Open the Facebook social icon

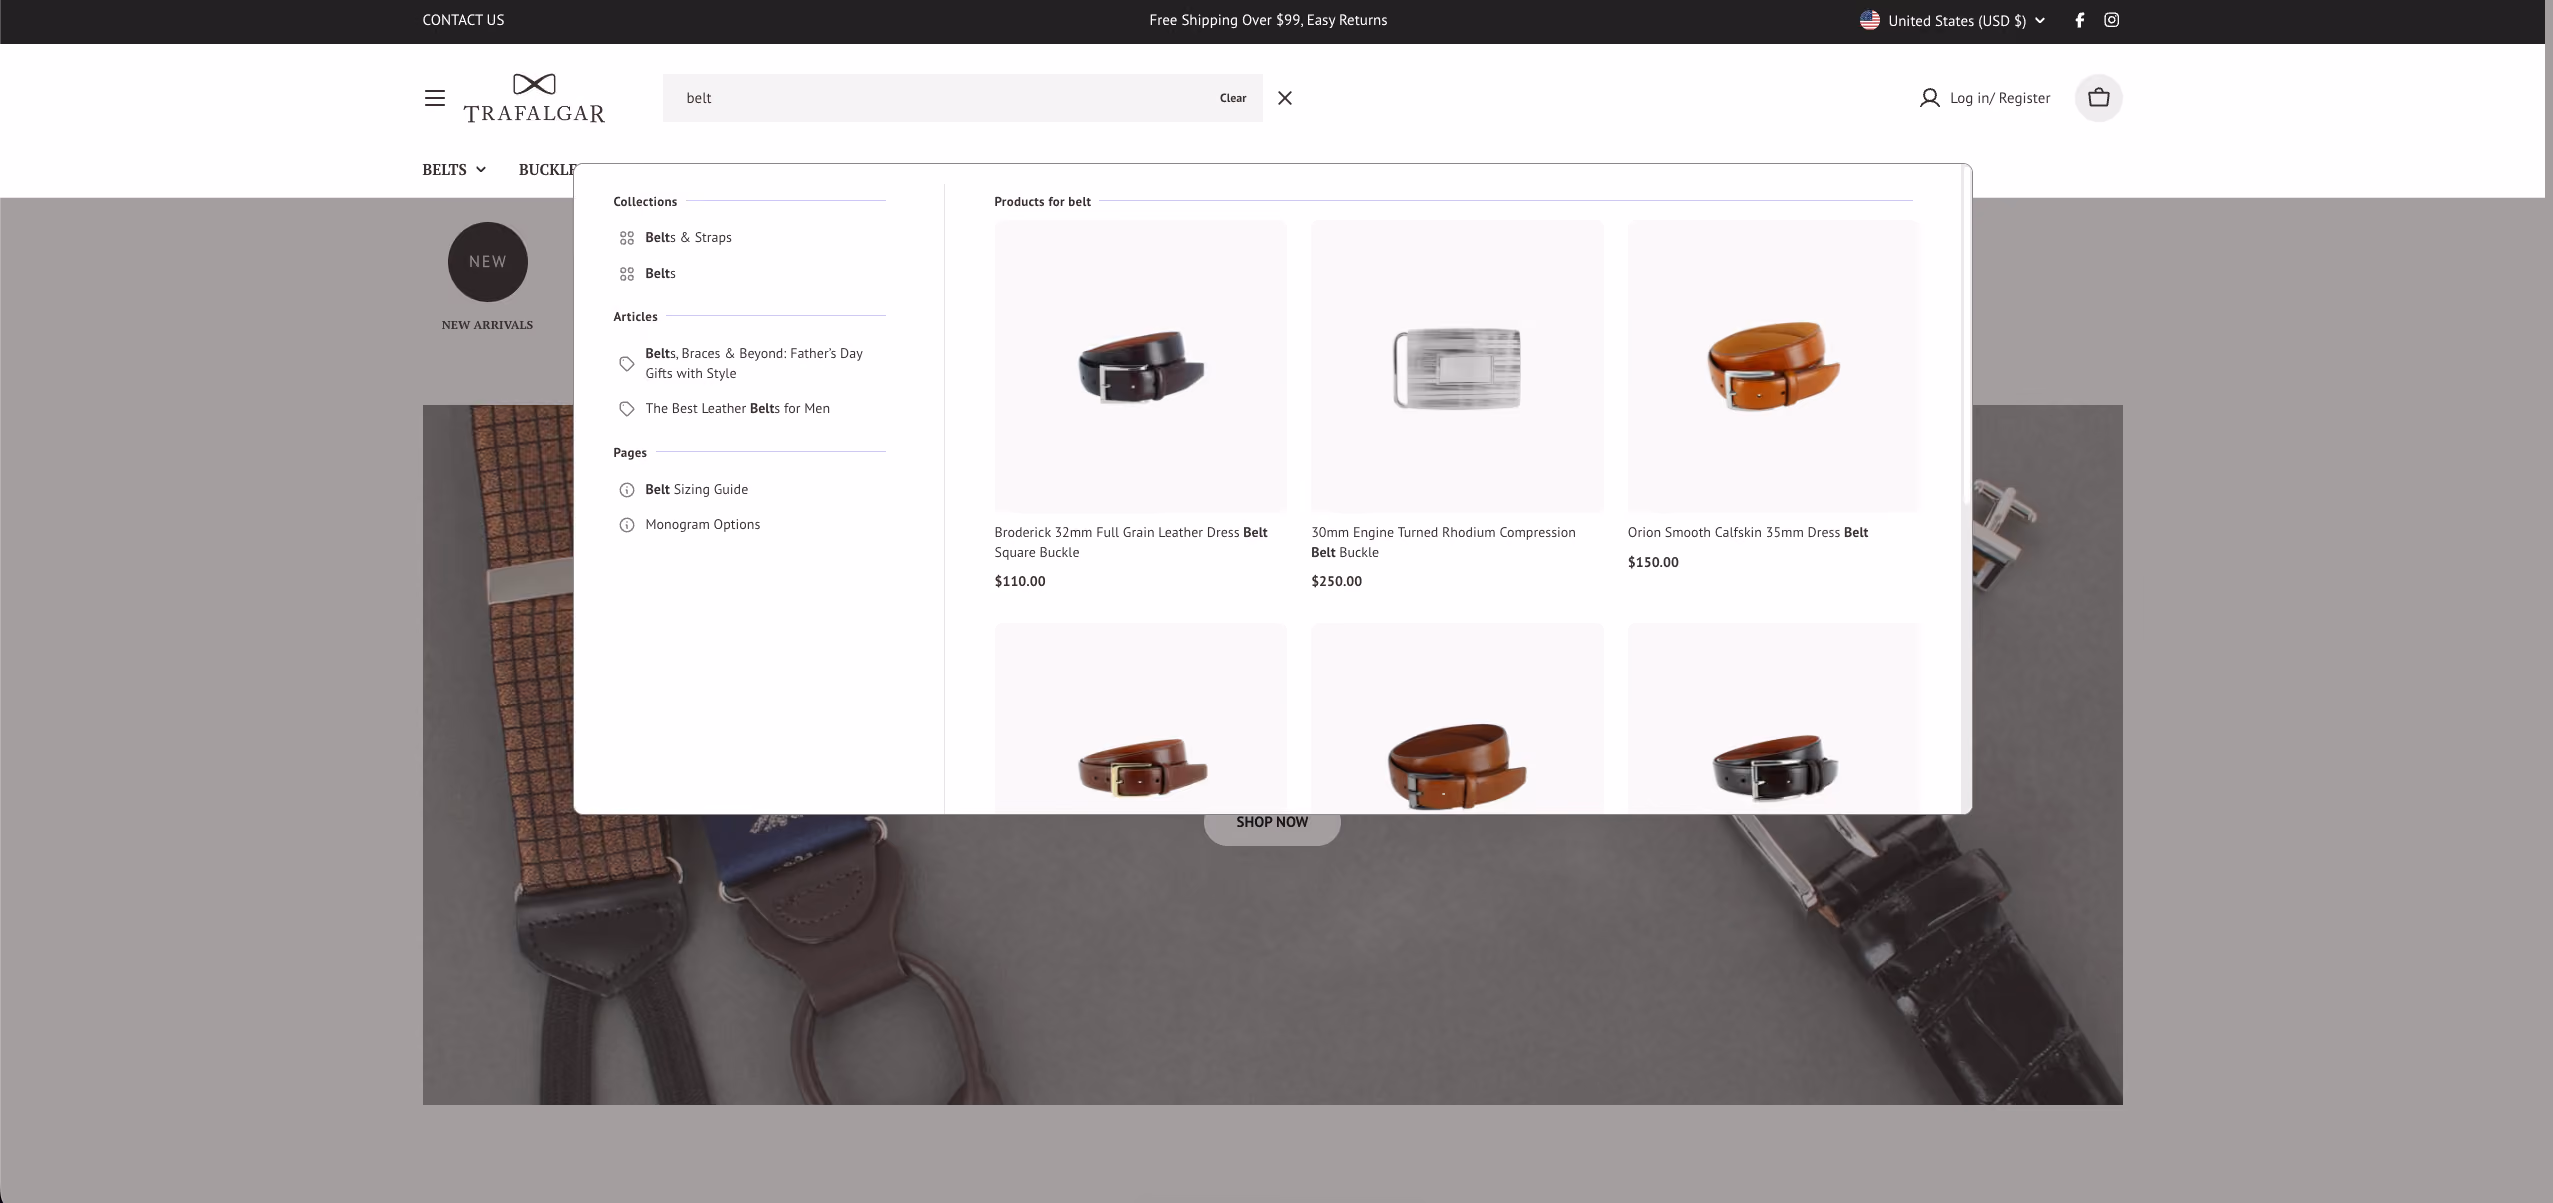(2079, 20)
